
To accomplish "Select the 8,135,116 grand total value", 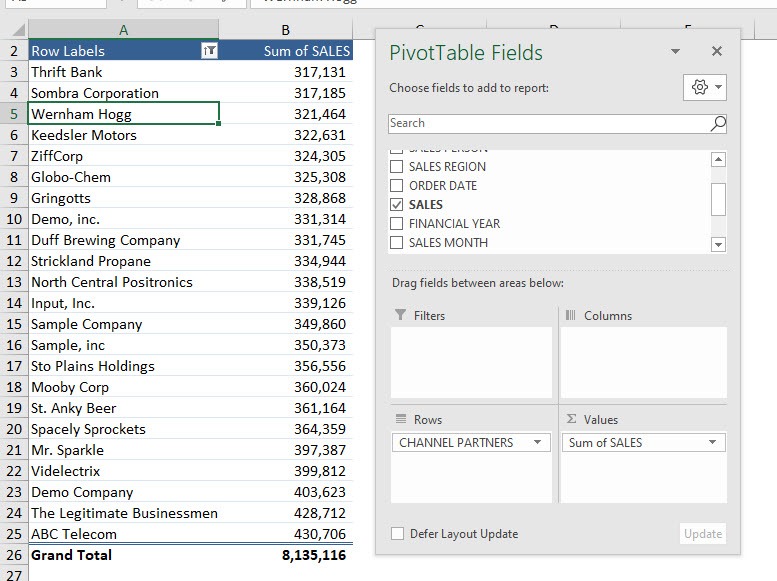I will click(x=285, y=555).
